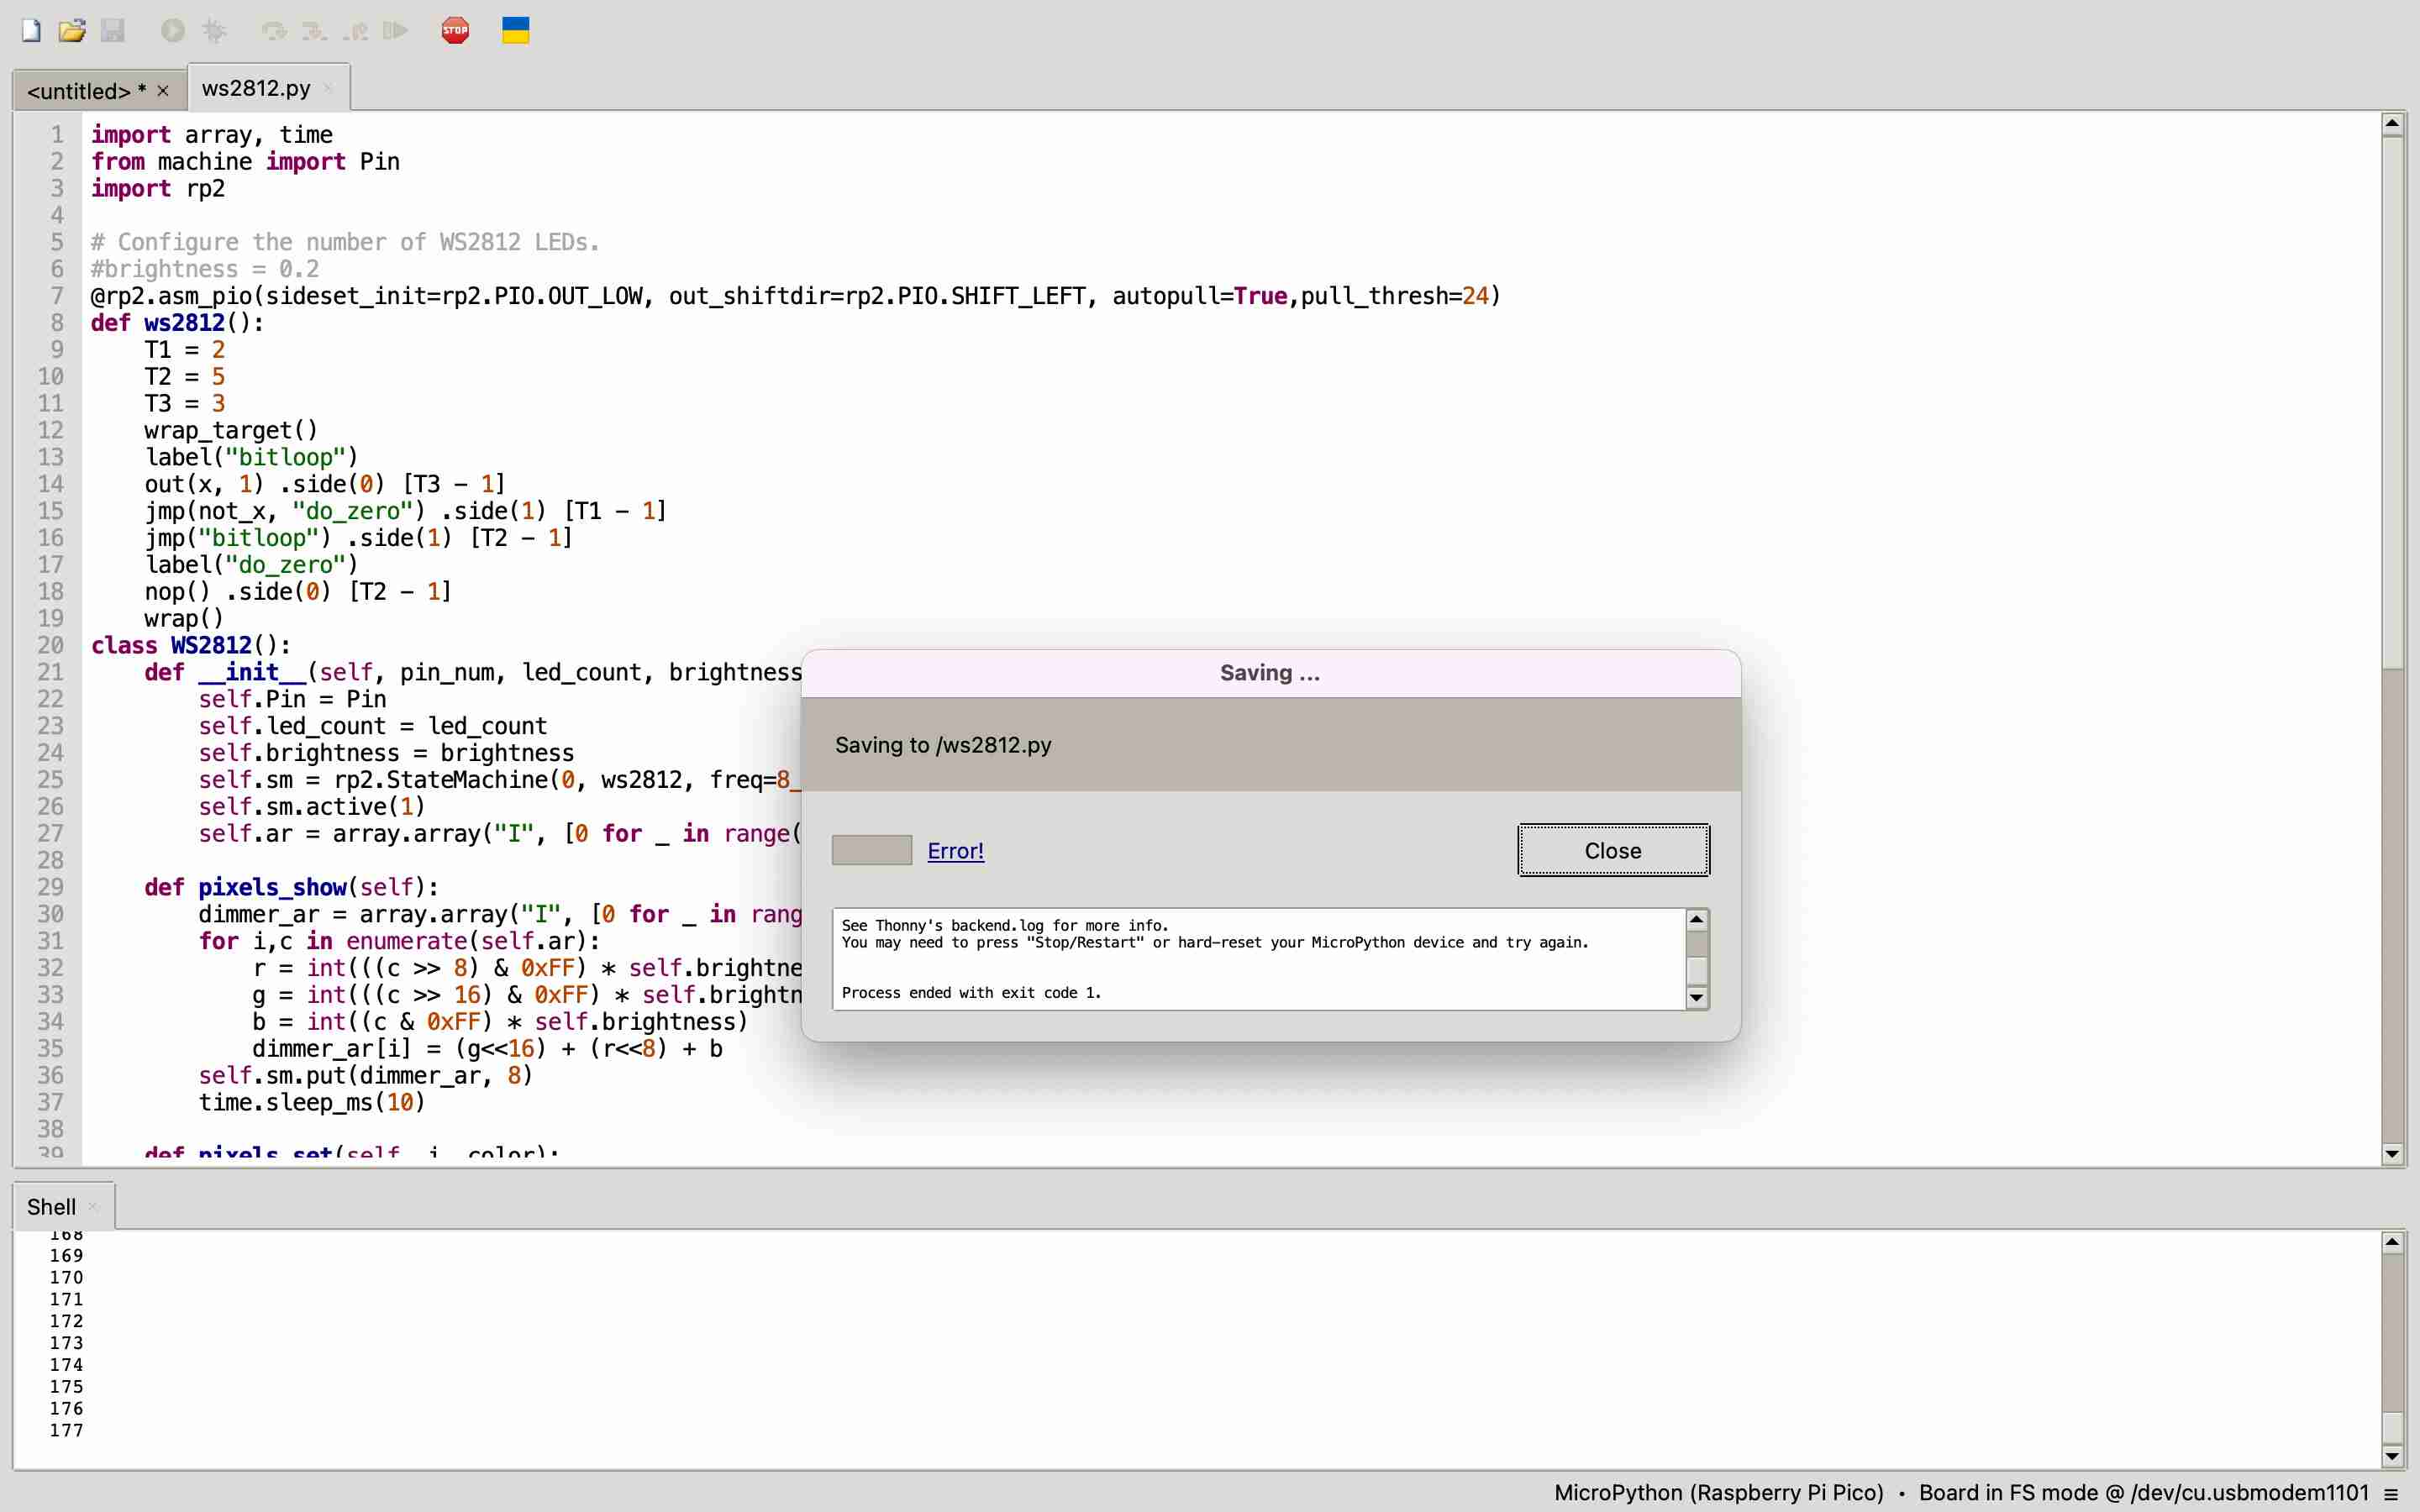Click 'def pixels_show(self):' line
2420x1512 pixels.
[291, 887]
